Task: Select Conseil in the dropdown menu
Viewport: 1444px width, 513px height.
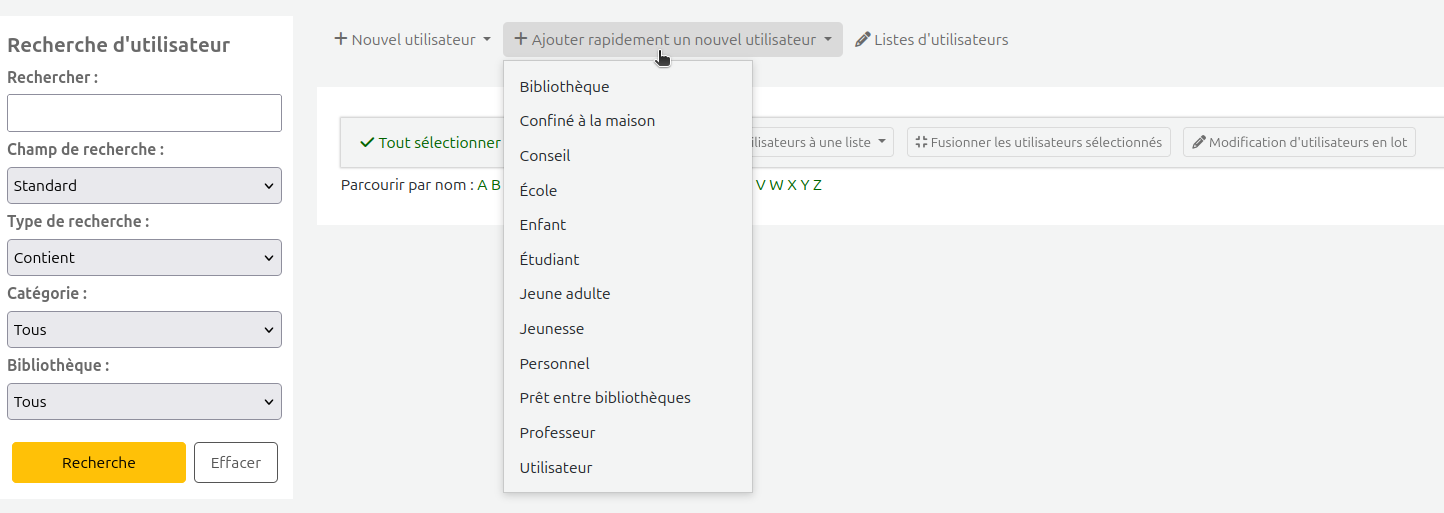Action: (x=628, y=156)
